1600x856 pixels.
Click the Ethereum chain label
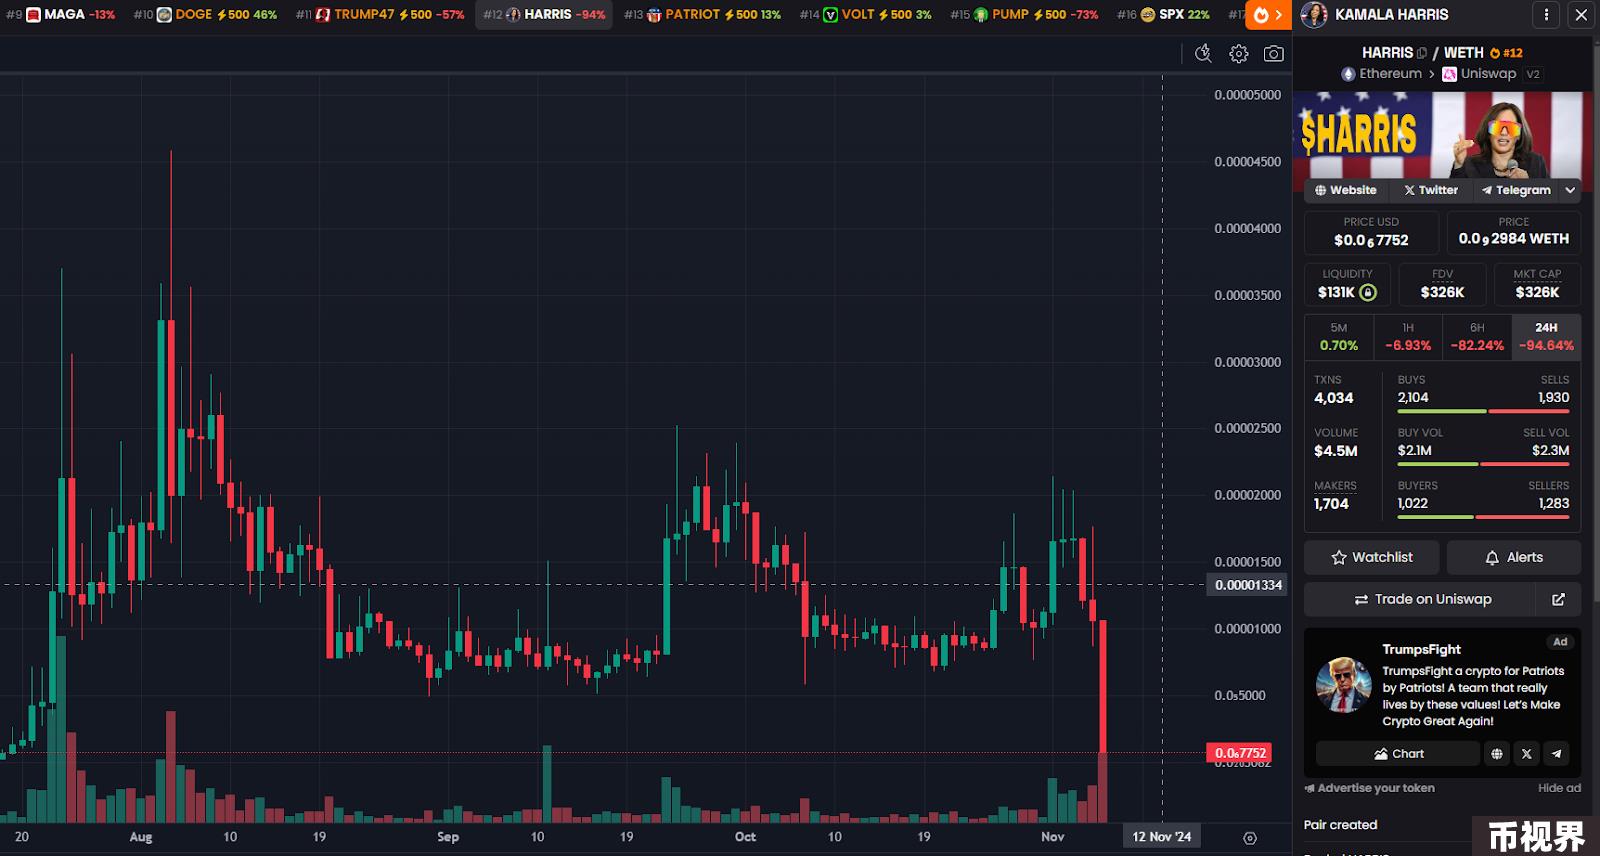pyautogui.click(x=1381, y=74)
